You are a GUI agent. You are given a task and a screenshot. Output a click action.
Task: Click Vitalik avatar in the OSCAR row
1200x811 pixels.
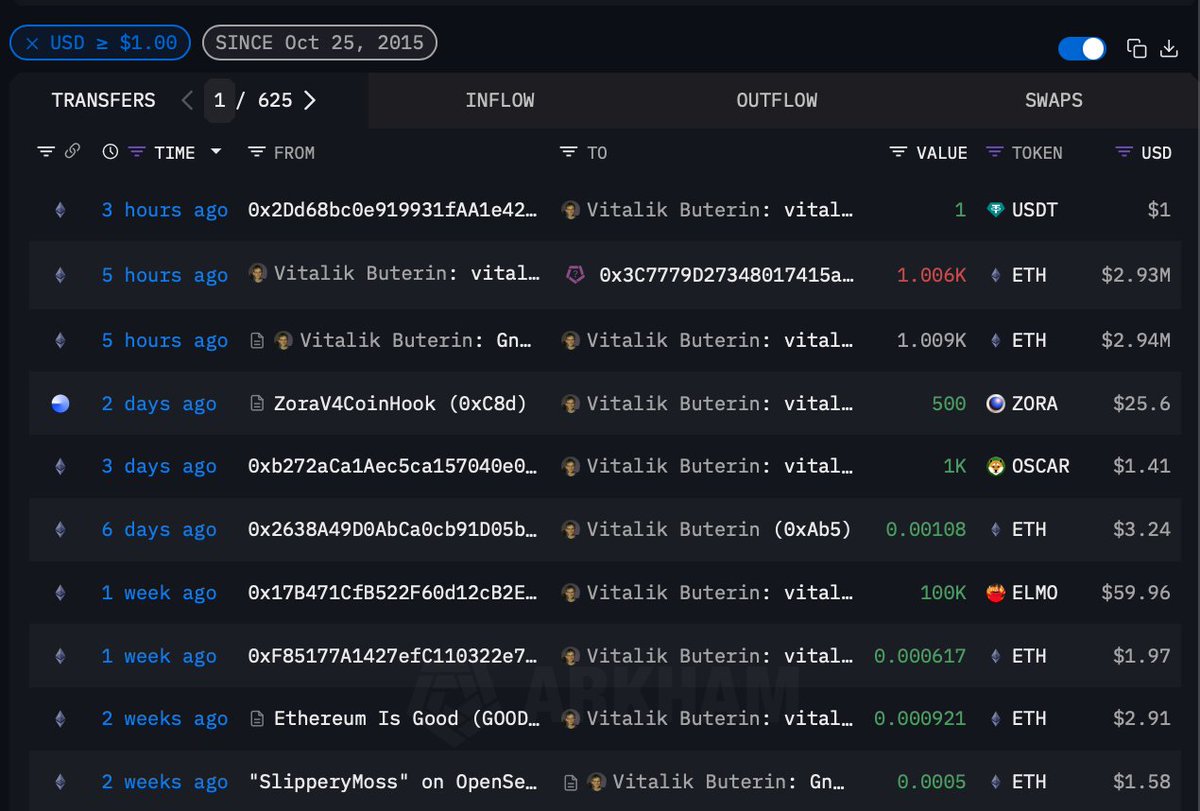click(x=570, y=466)
